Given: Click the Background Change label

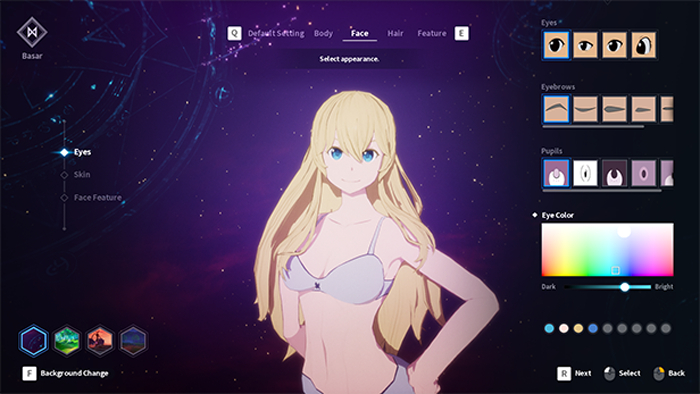Looking at the screenshot, I should point(75,373).
